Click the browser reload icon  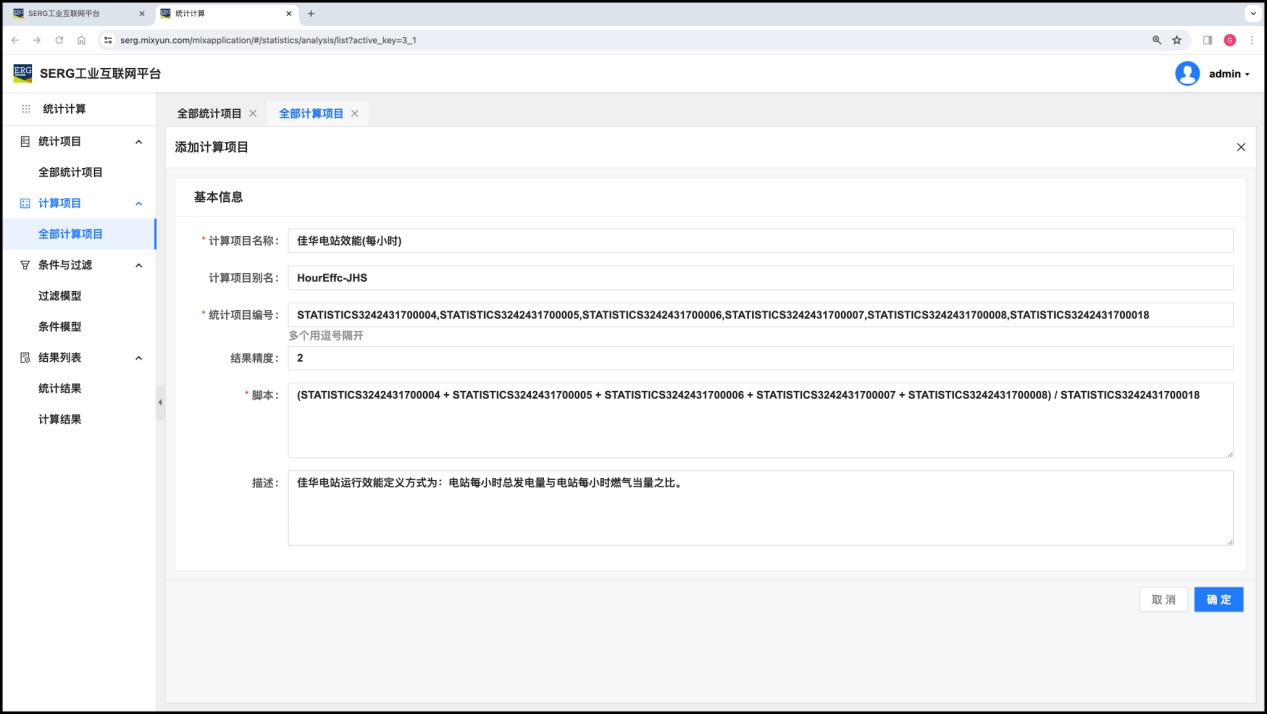tap(59, 40)
